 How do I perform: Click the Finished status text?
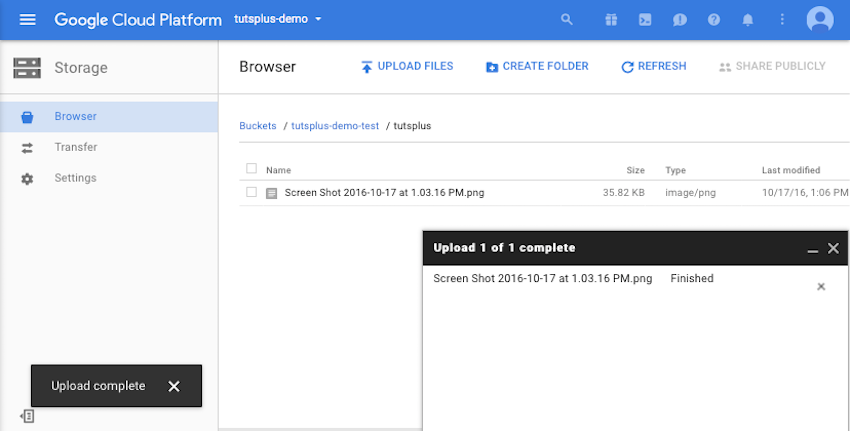(692, 279)
